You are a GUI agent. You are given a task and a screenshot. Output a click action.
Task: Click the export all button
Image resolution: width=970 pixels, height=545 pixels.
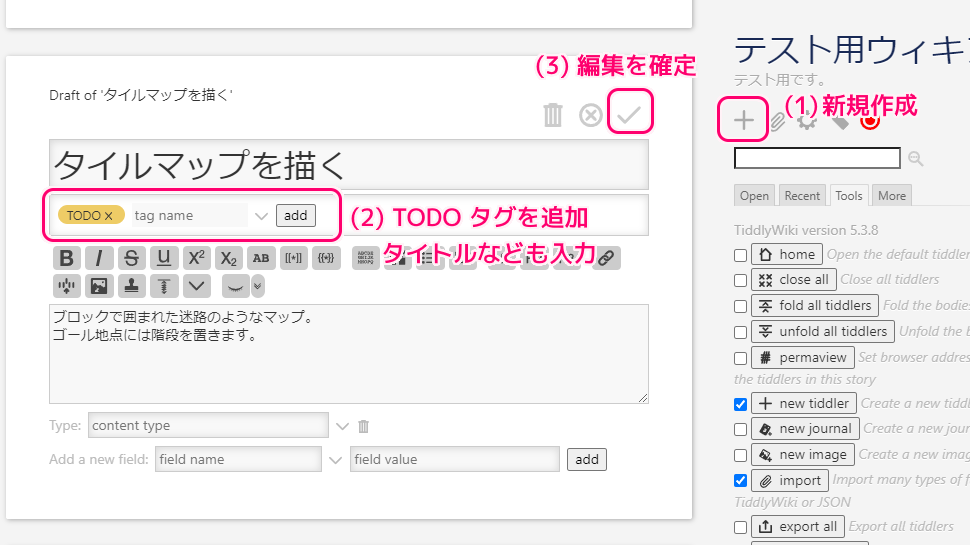[x=798, y=526]
